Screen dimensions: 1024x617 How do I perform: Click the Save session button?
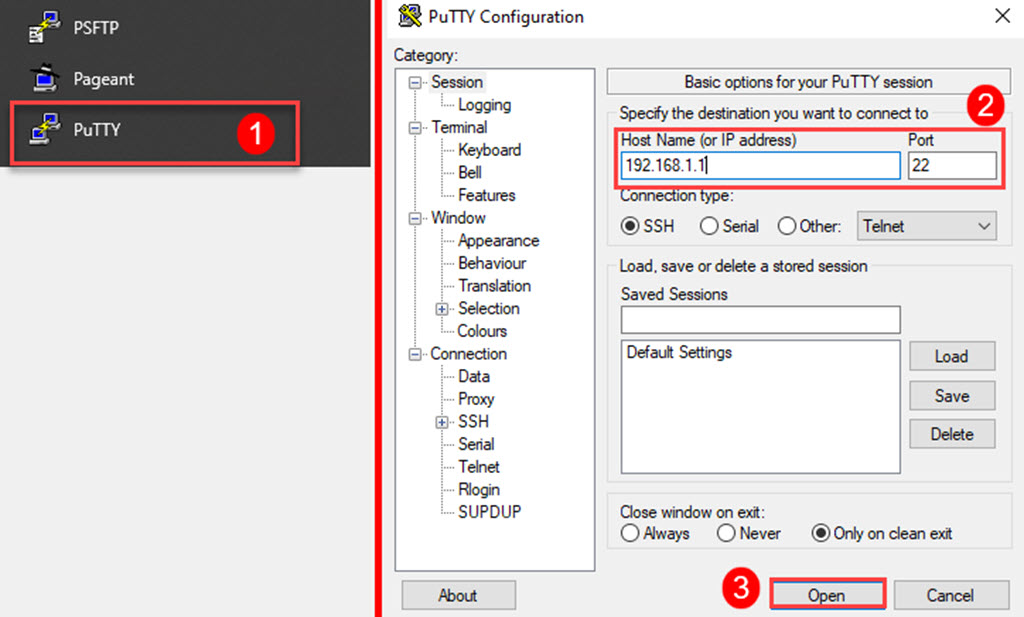(x=952, y=396)
